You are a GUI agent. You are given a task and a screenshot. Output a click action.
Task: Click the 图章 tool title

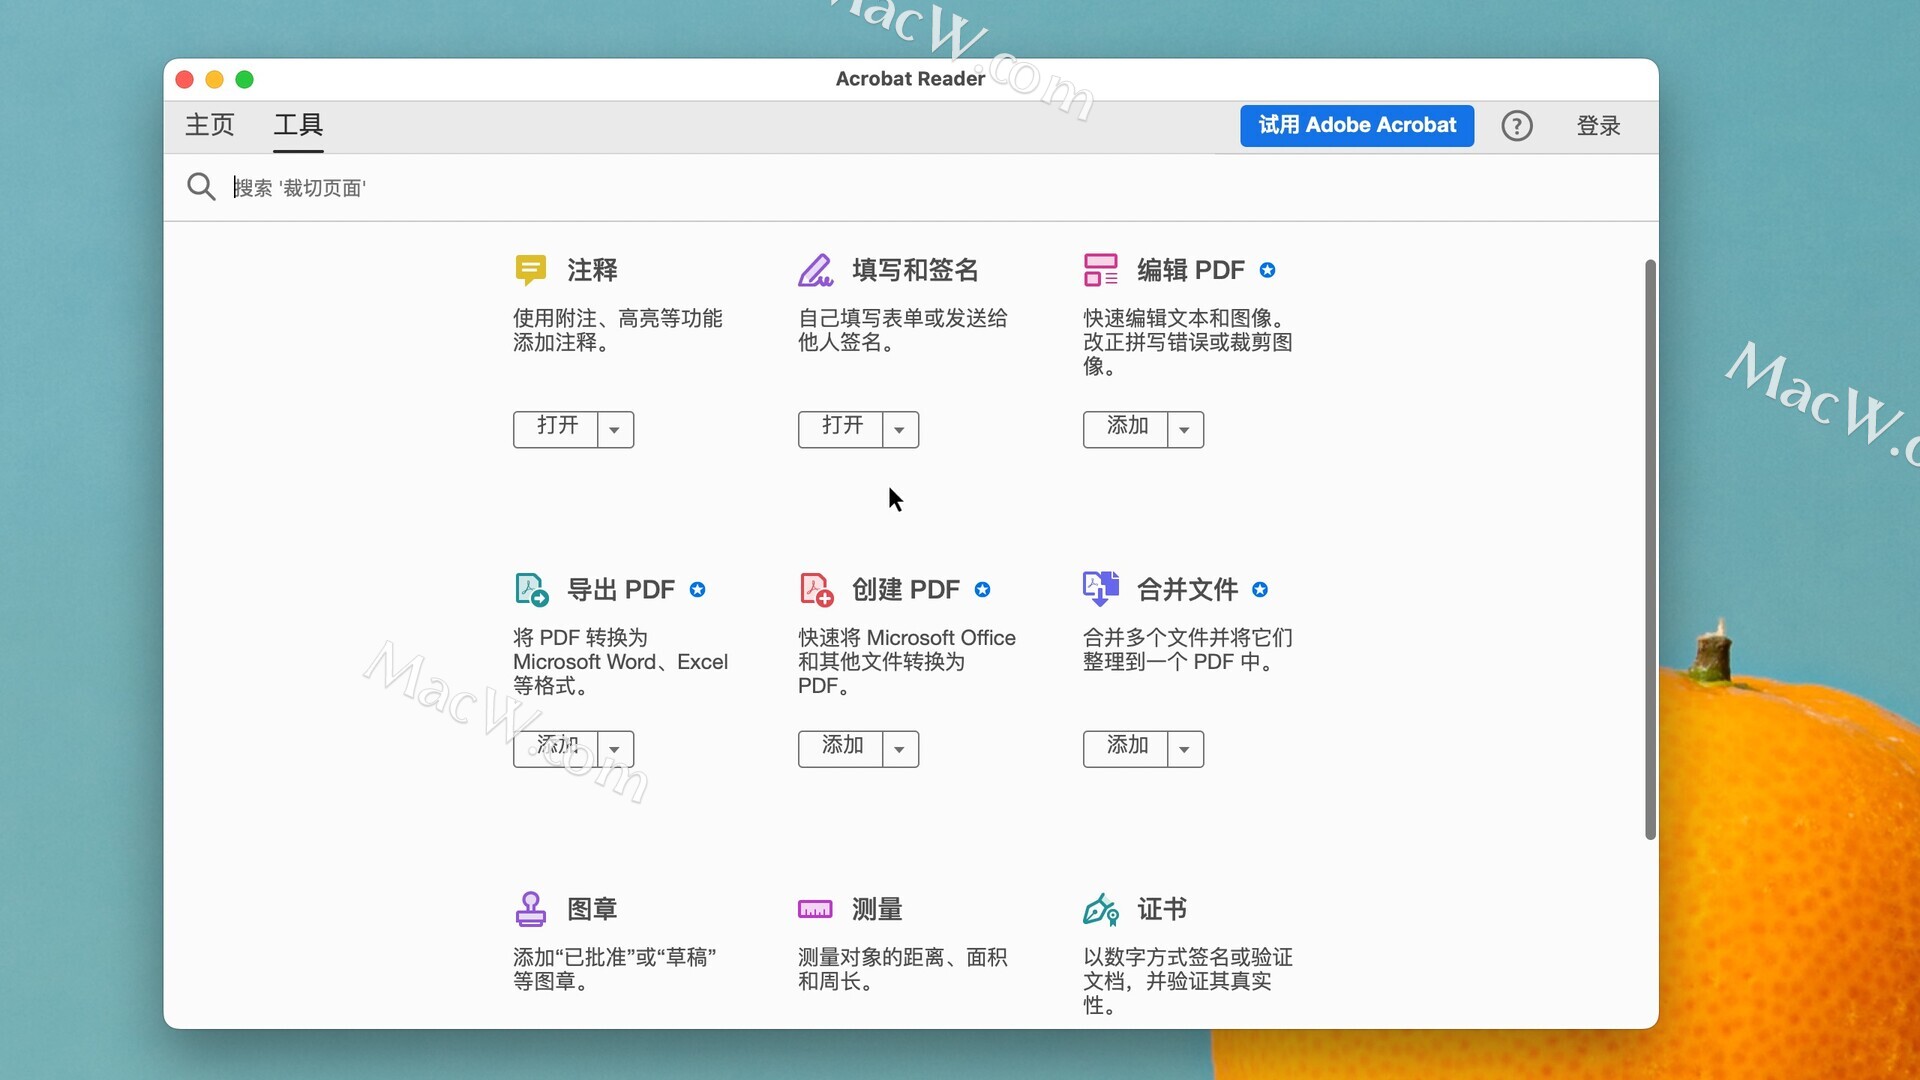(x=592, y=909)
